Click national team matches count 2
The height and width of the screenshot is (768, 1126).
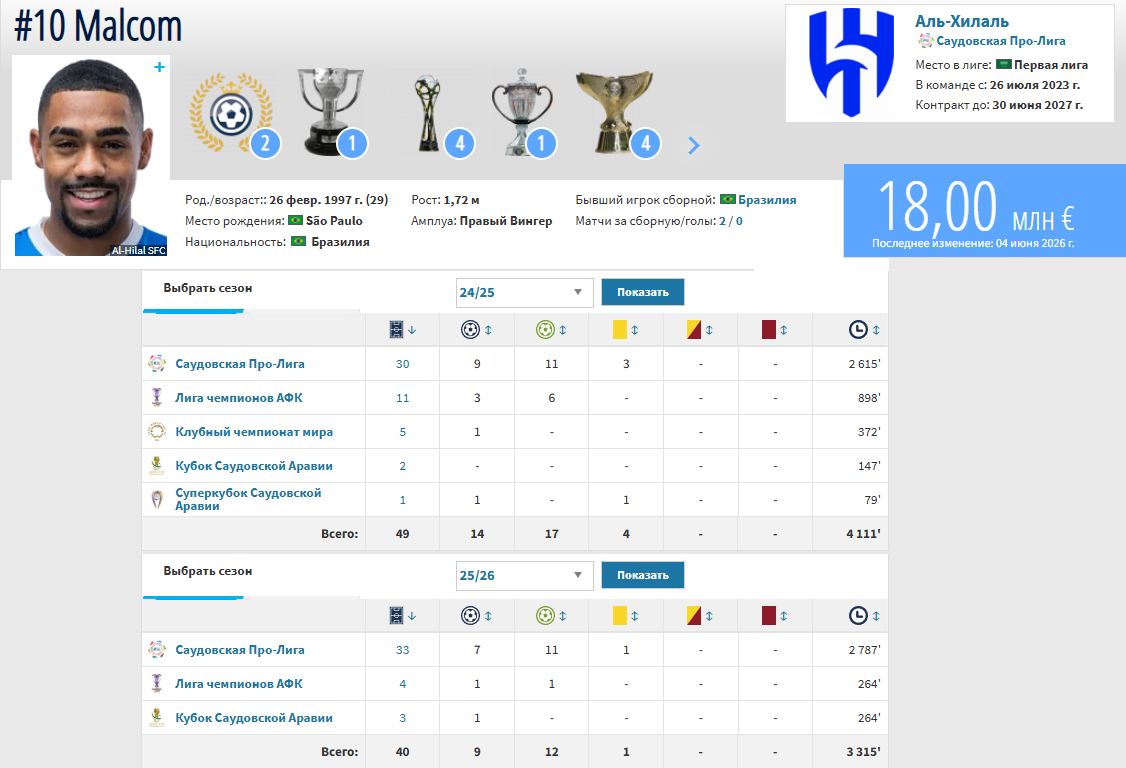(x=722, y=221)
